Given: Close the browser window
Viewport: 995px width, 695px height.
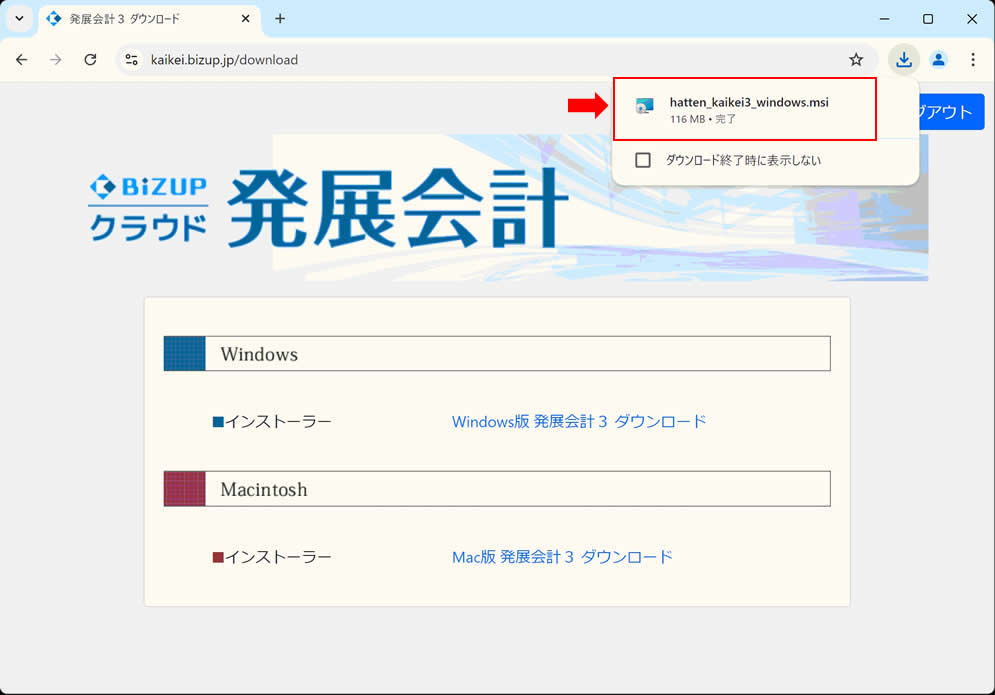Looking at the screenshot, I should [x=972, y=19].
